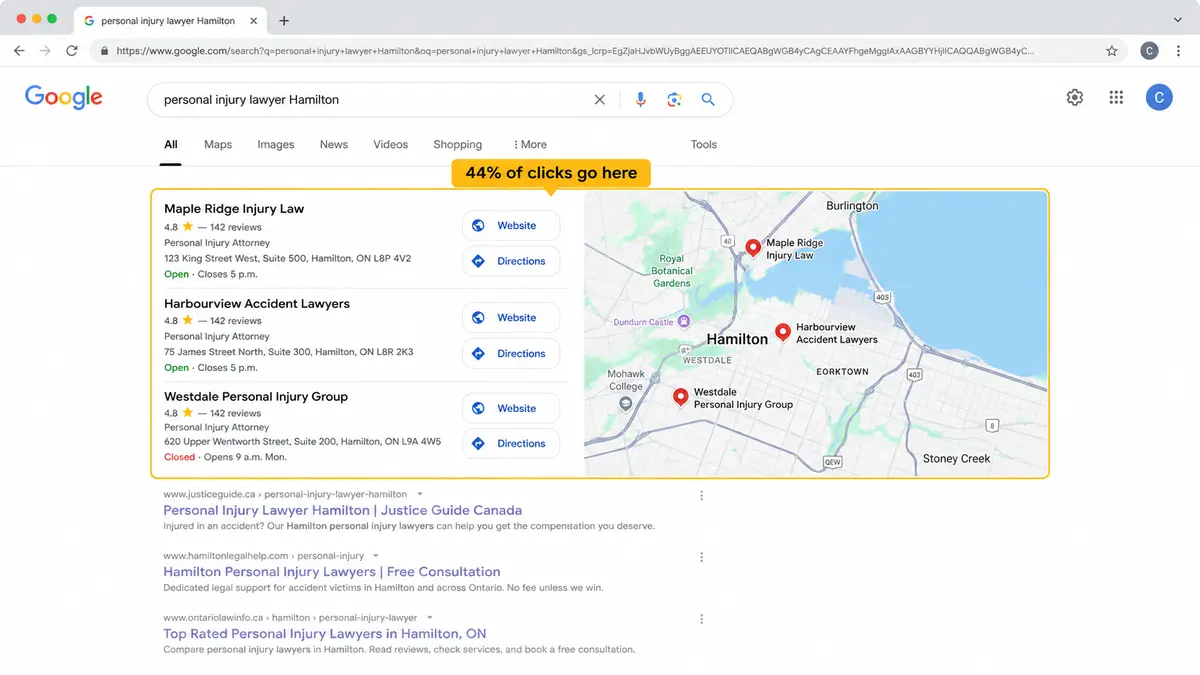Visit Westdale Personal Injury Group website
The image size is (1200, 675).
[x=511, y=408]
